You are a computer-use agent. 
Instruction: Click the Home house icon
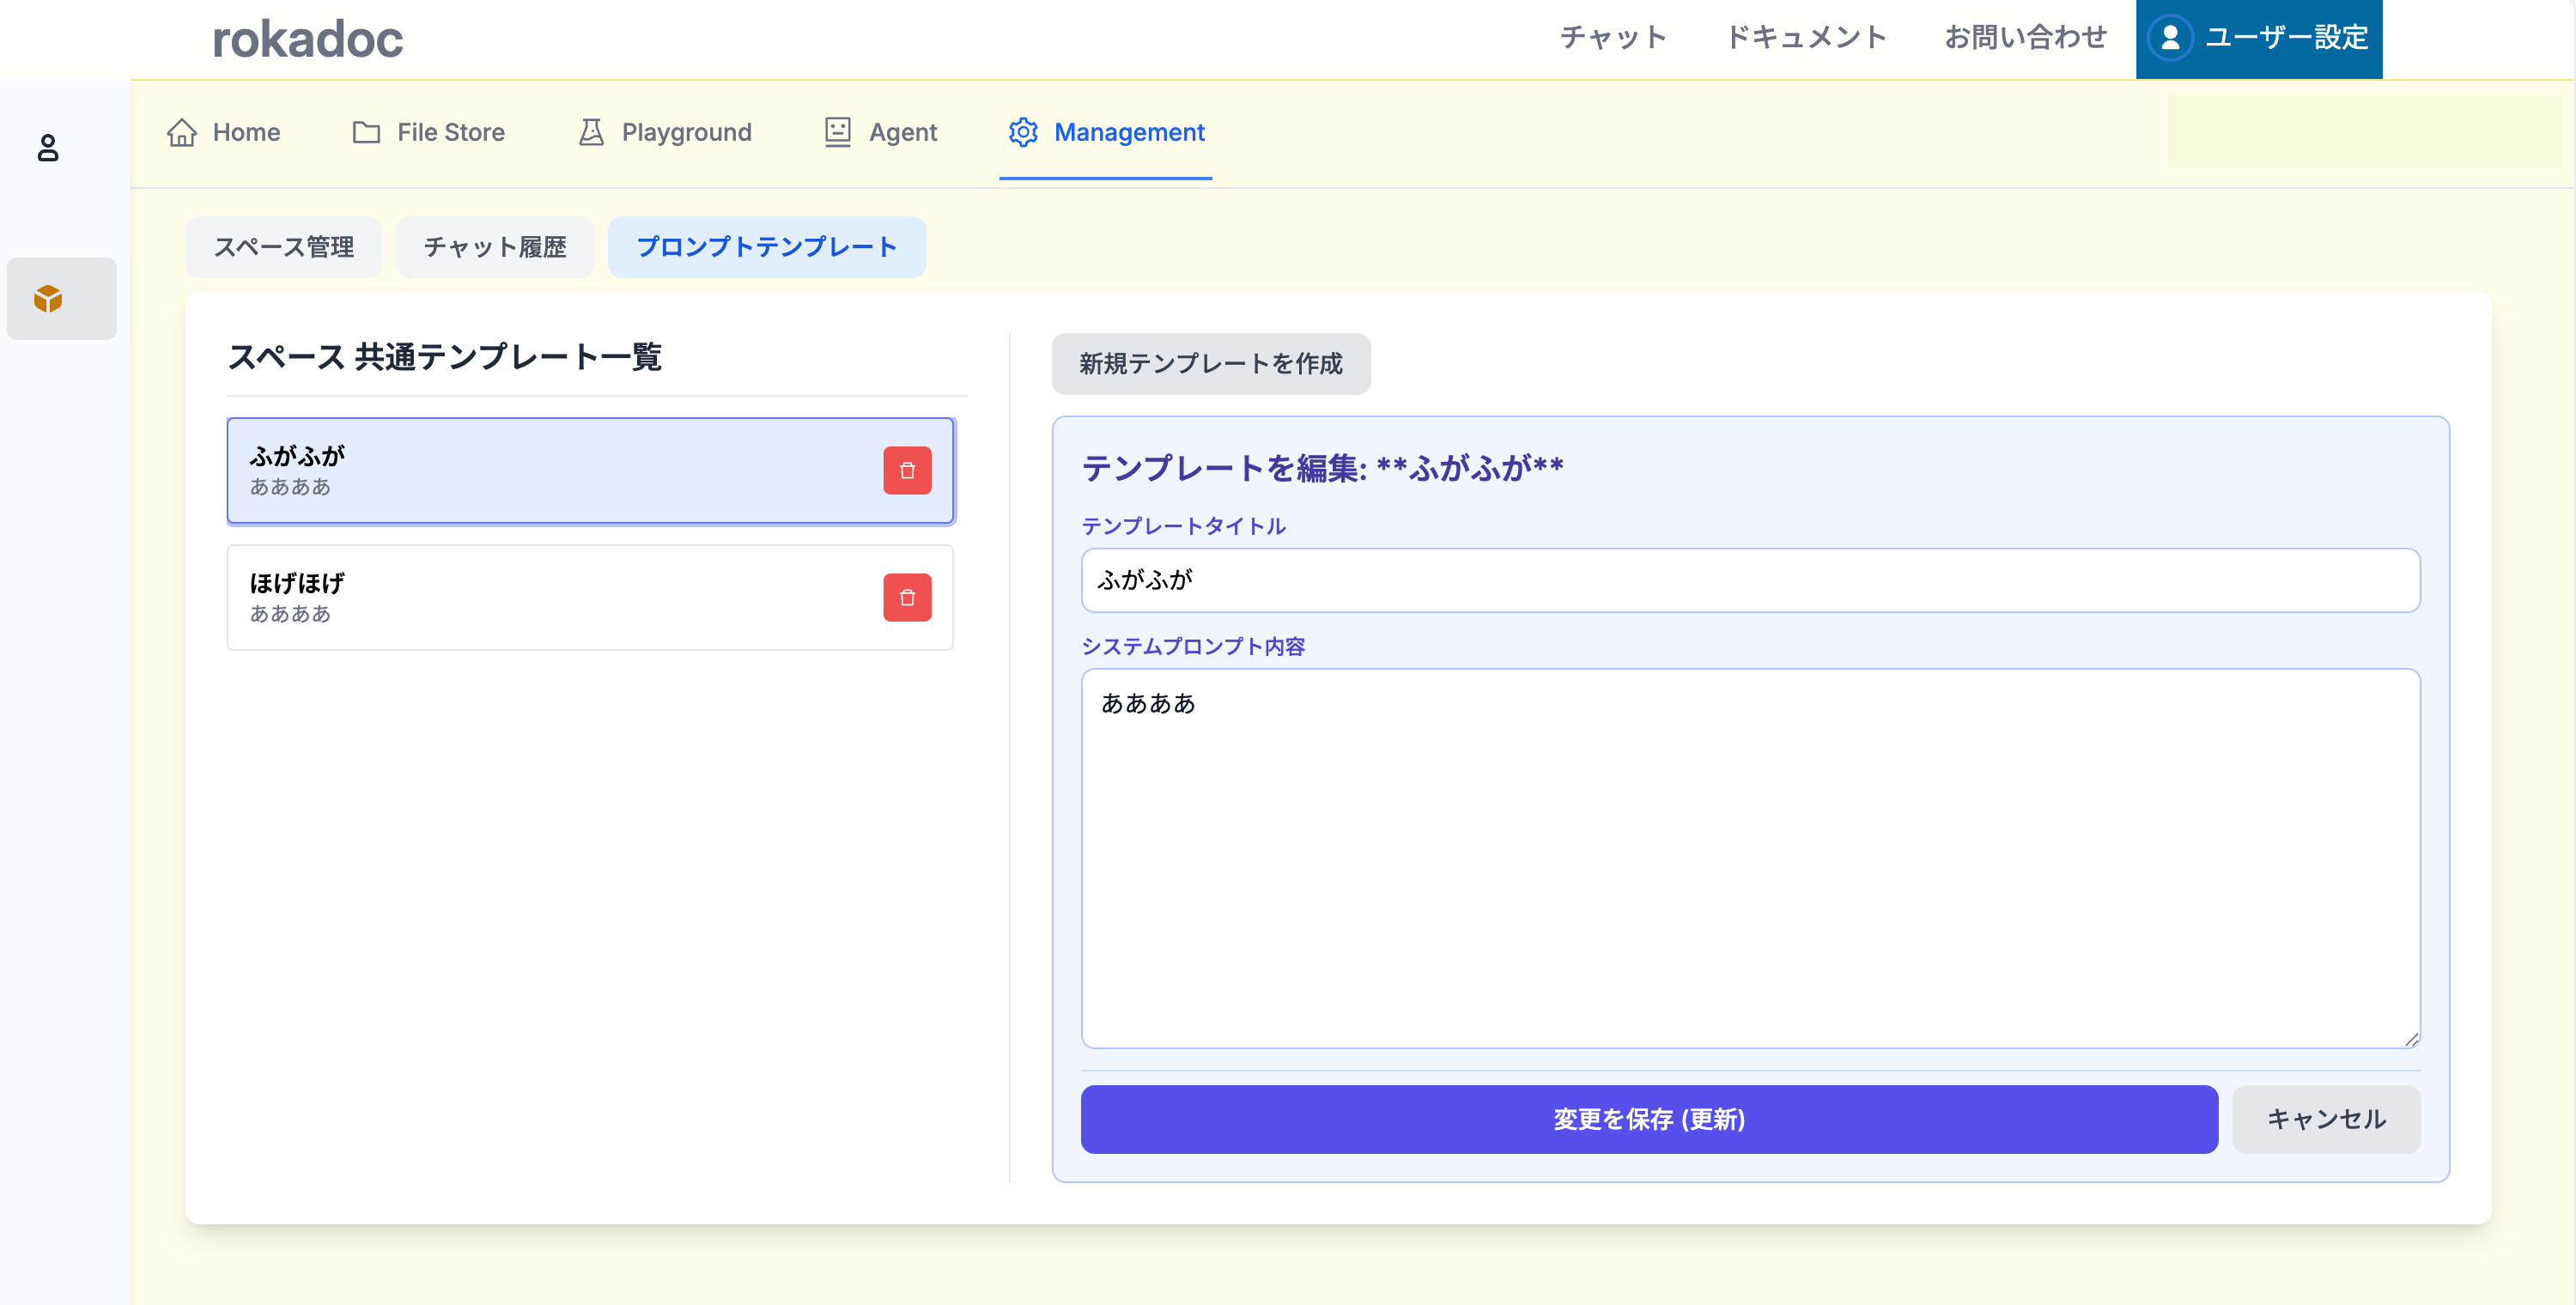[x=182, y=132]
